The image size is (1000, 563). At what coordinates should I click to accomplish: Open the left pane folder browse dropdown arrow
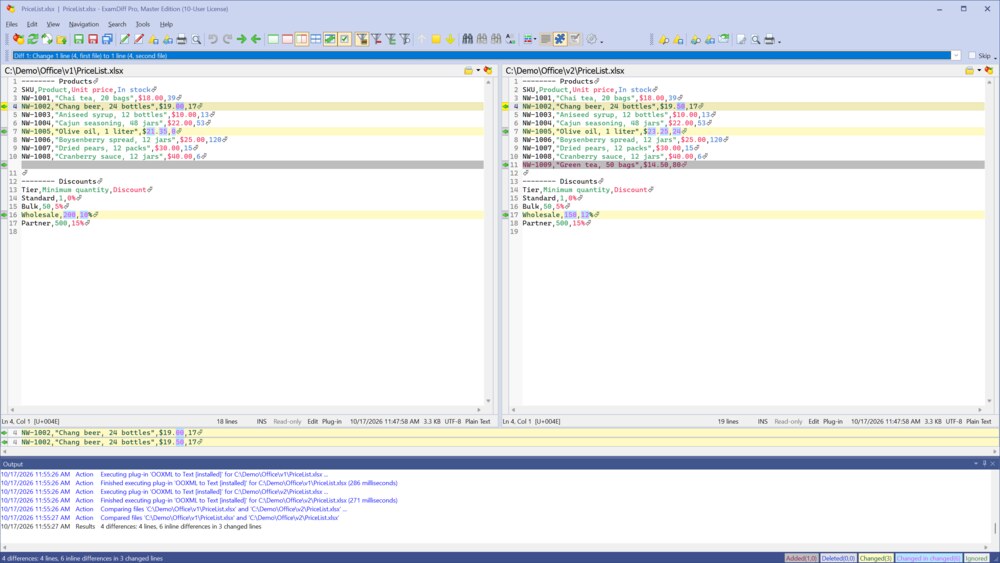[478, 71]
